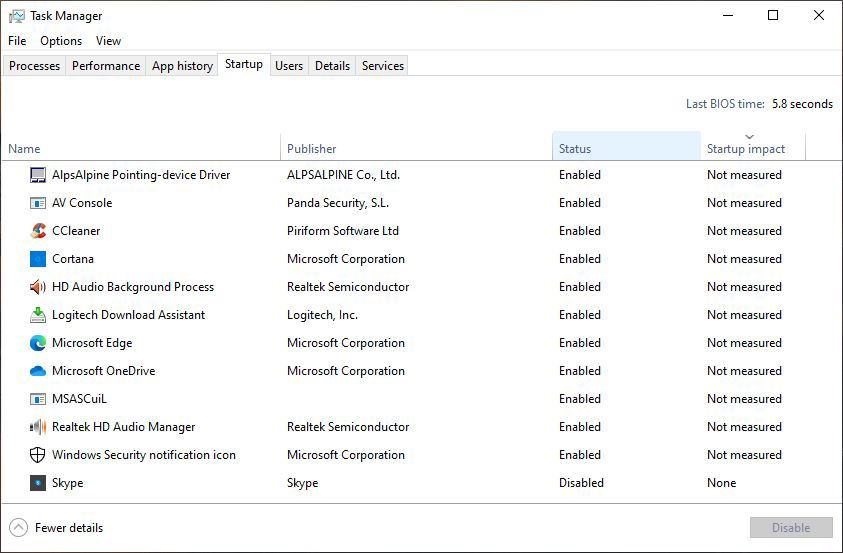
Task: Select the "AlpsAlpine Pointing-device Driver" entry name
Action: [141, 175]
